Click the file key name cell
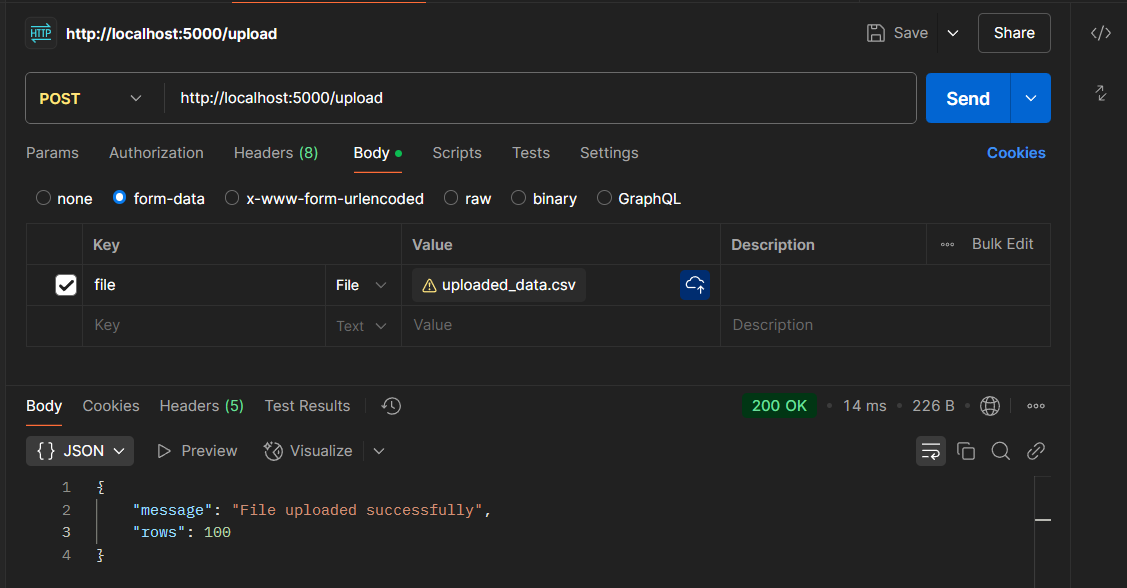This screenshot has width=1127, height=588. tap(203, 285)
